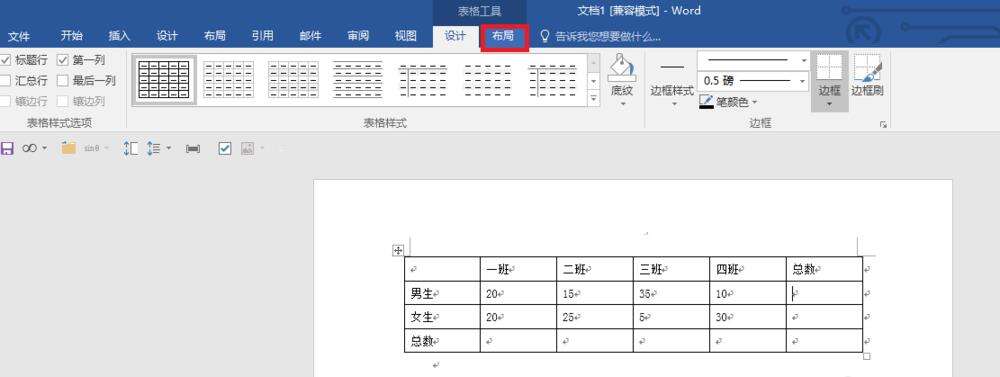Click the line spacing icon in quick toolbar
The height and width of the screenshot is (377, 1000).
tap(154, 149)
